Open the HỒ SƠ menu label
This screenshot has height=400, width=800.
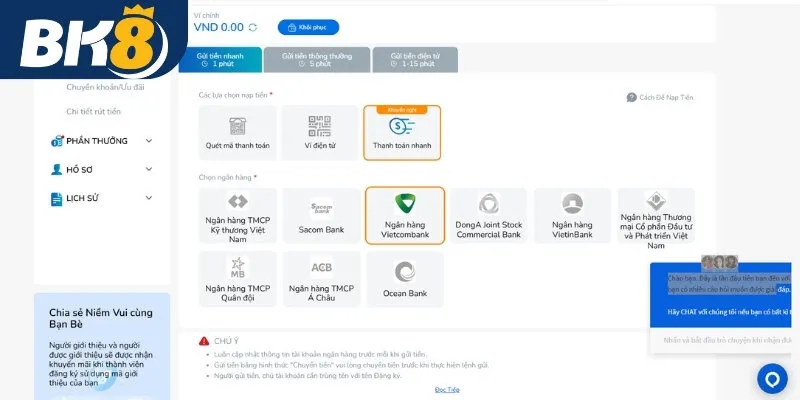point(80,170)
